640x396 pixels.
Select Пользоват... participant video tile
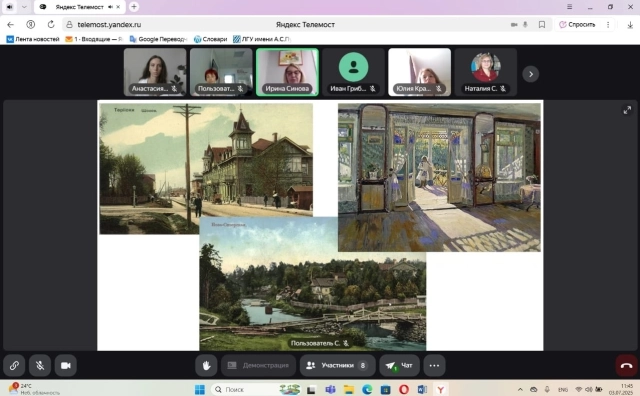221,72
